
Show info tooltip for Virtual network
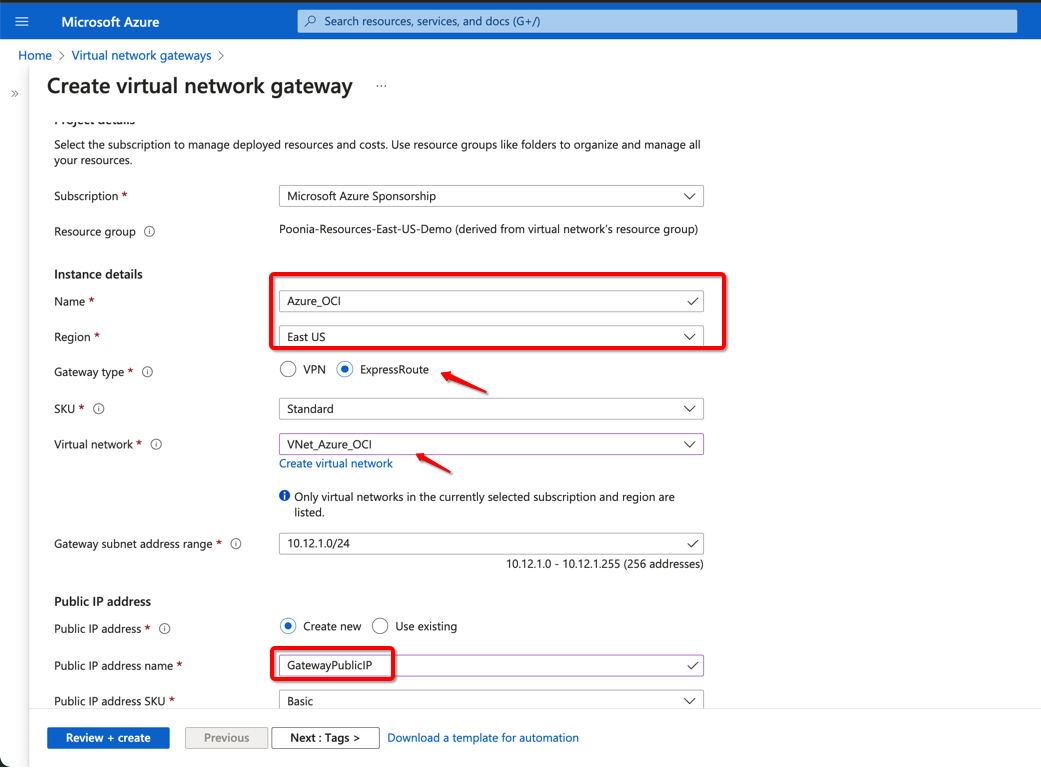pos(156,445)
